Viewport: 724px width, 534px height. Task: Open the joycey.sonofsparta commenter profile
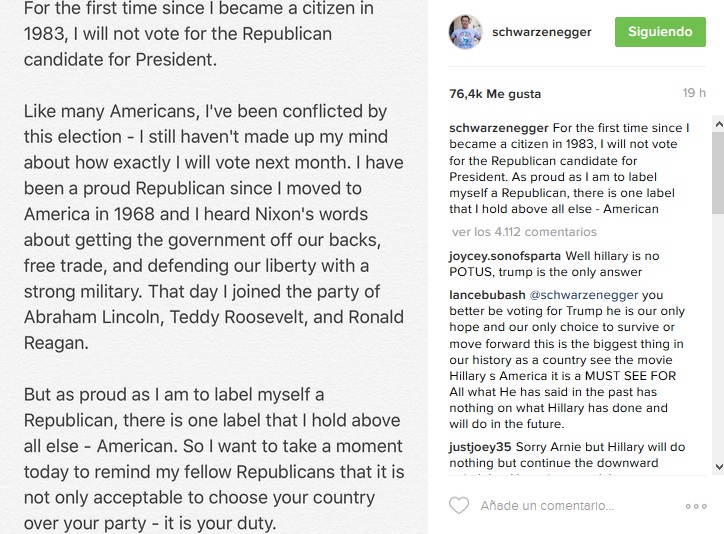[505, 256]
